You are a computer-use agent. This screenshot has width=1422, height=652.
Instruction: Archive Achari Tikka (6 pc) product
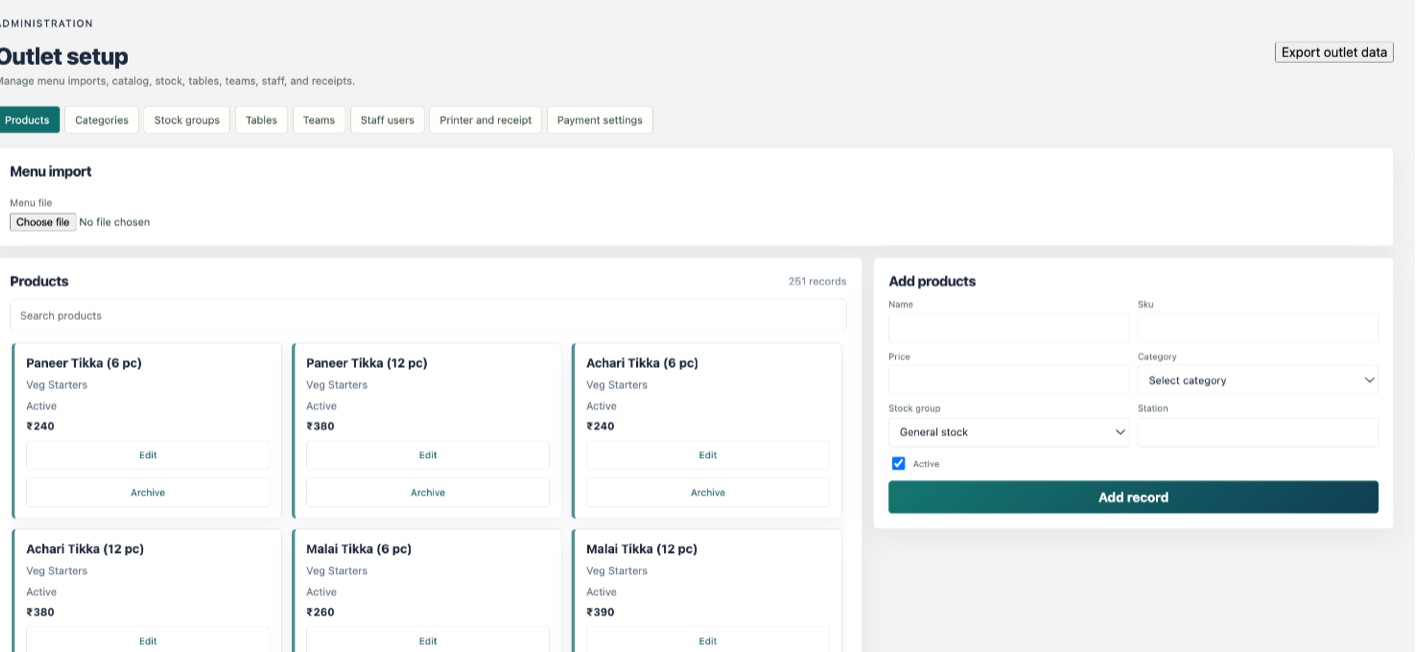point(708,492)
